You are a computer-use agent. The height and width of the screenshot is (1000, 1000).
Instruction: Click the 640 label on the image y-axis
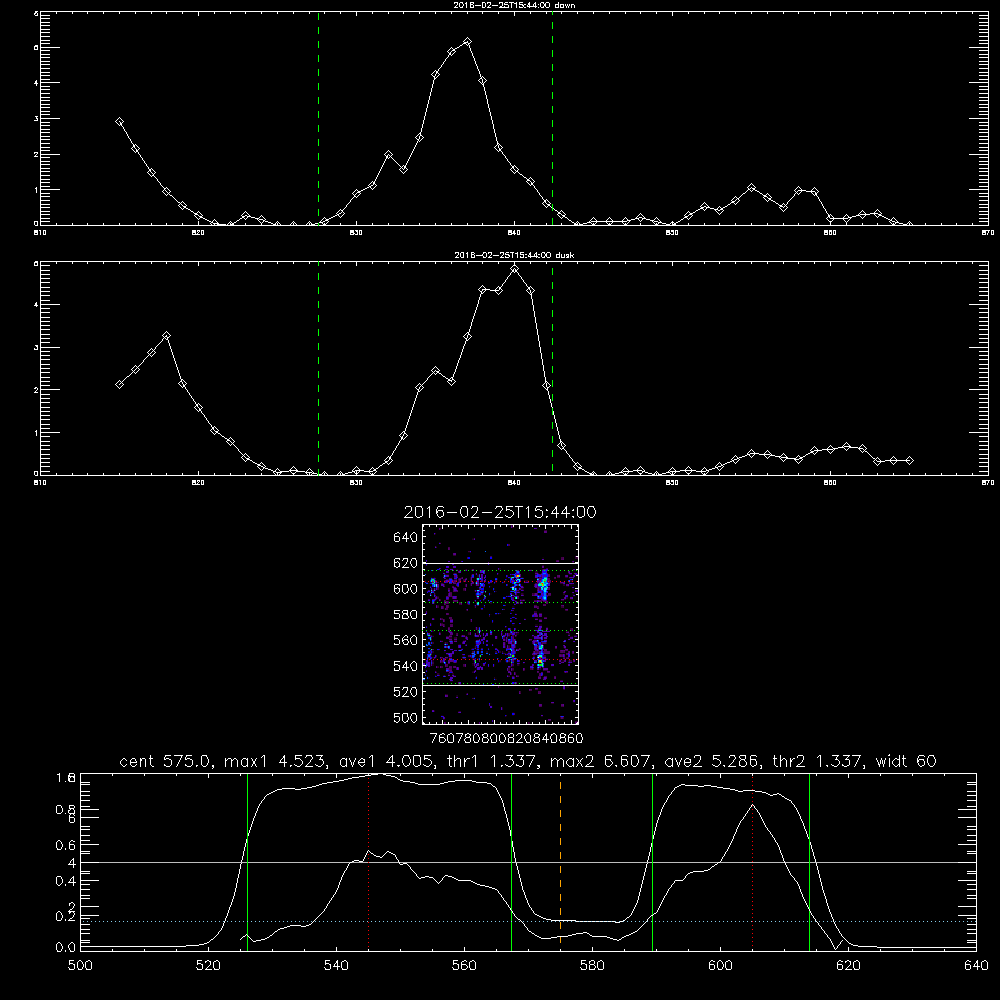pos(406,538)
